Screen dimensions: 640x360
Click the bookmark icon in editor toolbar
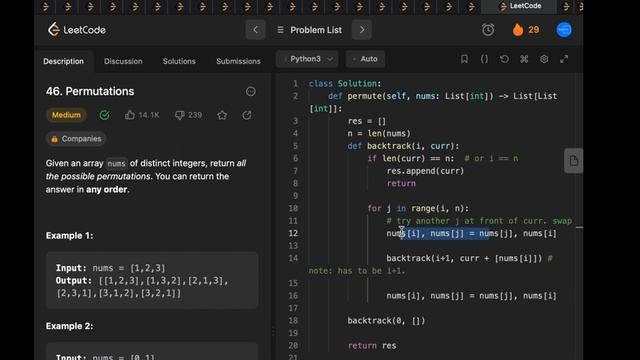(464, 59)
